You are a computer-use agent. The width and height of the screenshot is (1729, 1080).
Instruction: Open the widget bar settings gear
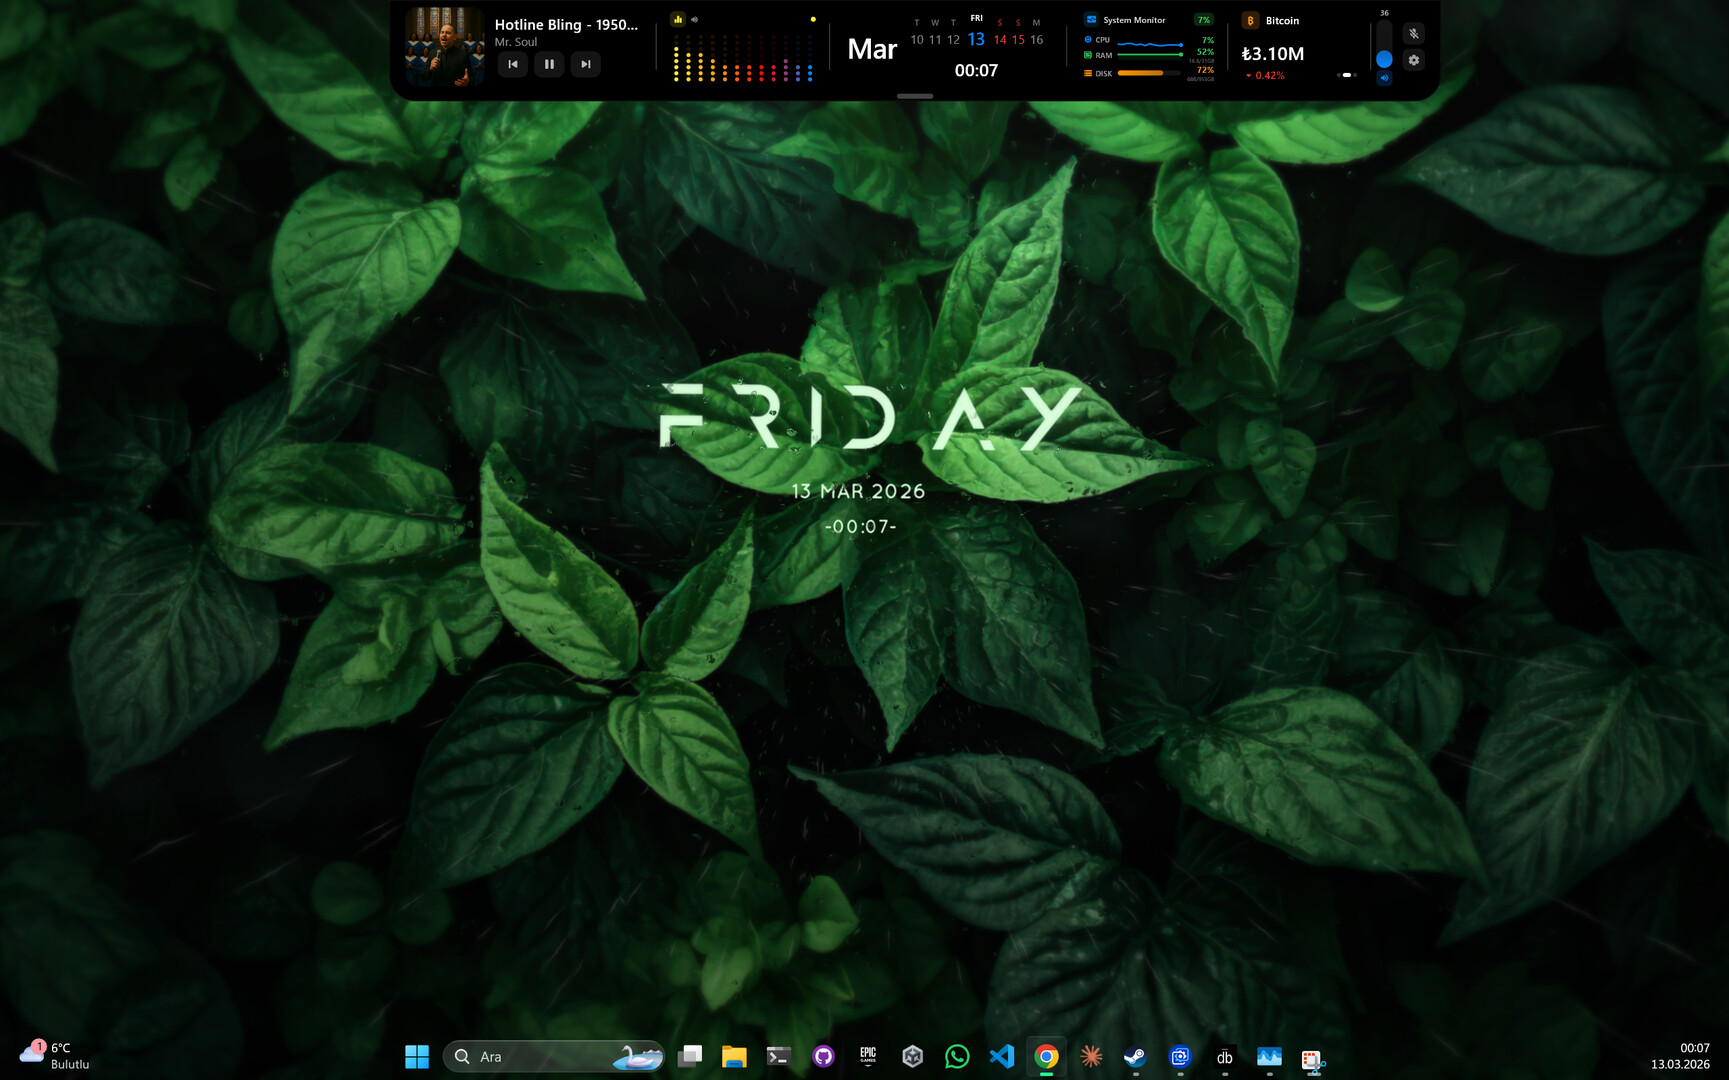[1413, 60]
